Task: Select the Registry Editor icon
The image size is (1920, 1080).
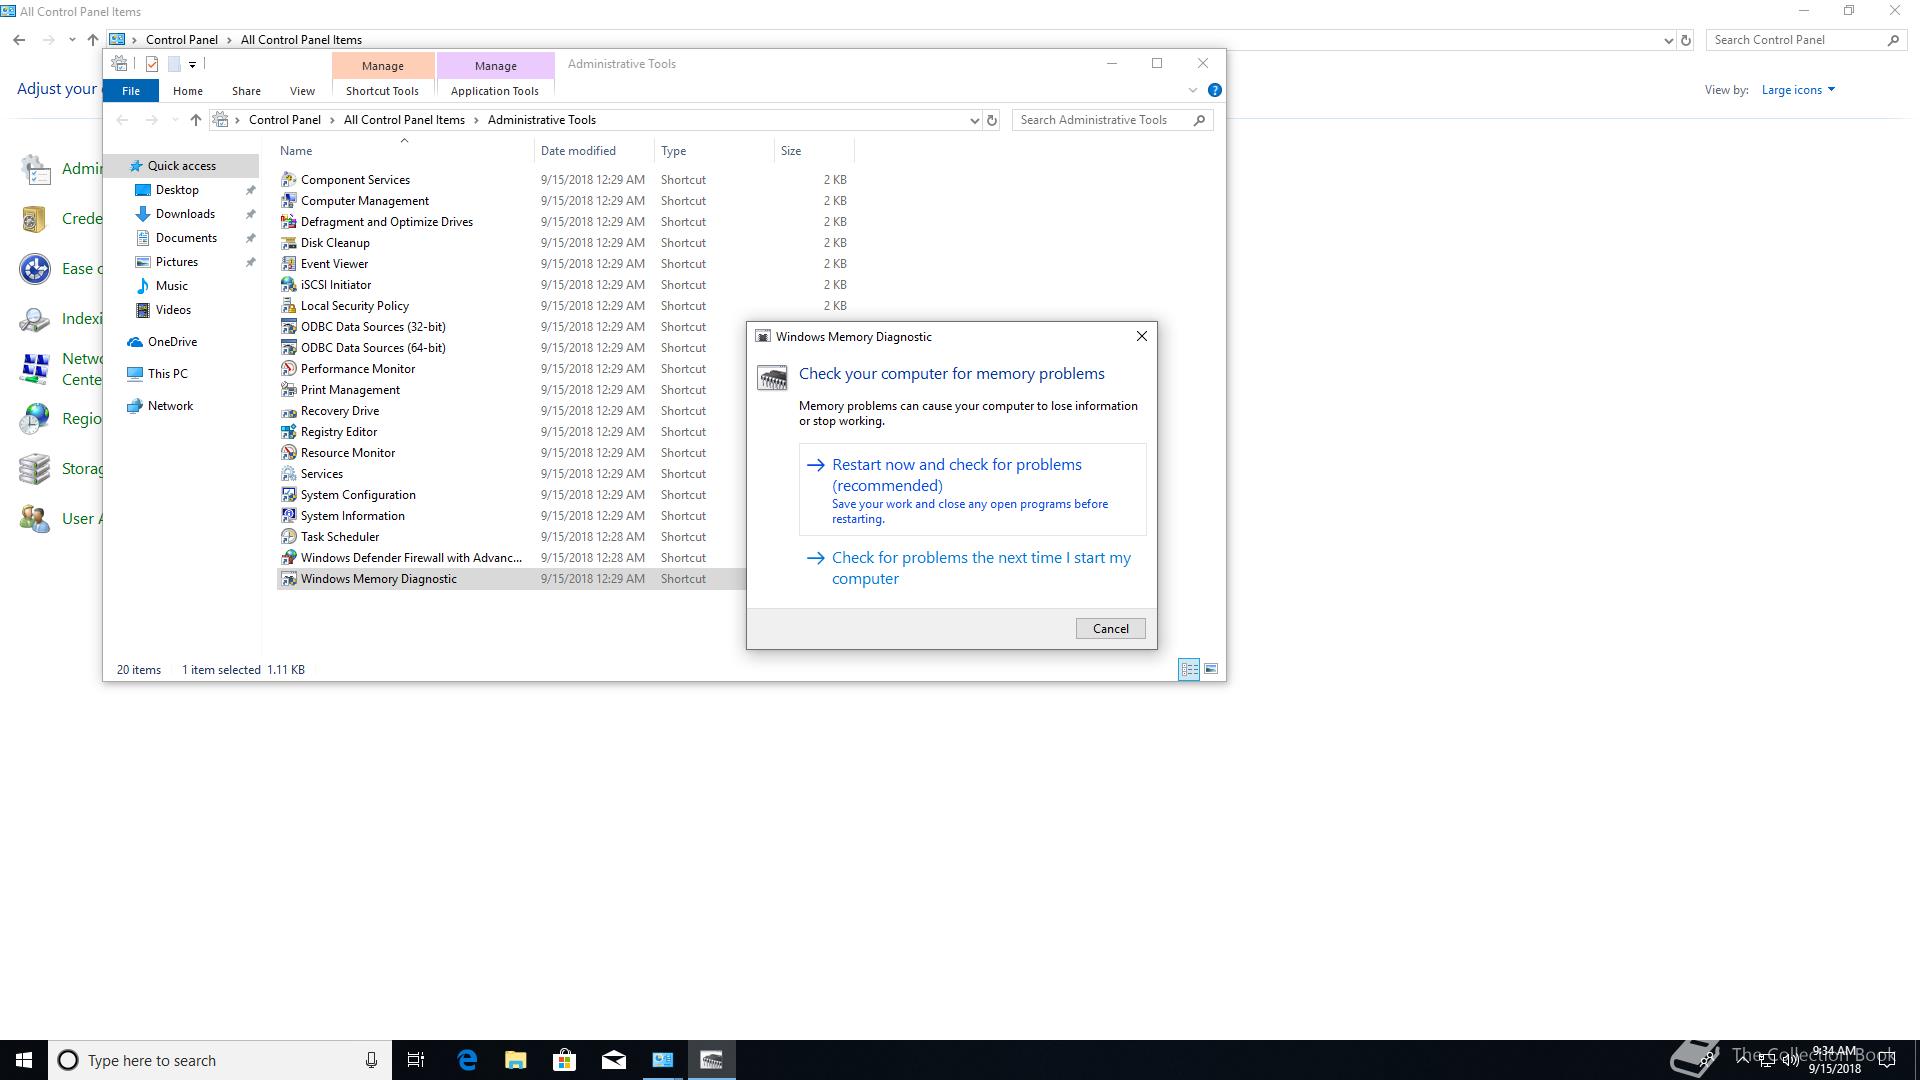Action: [289, 432]
